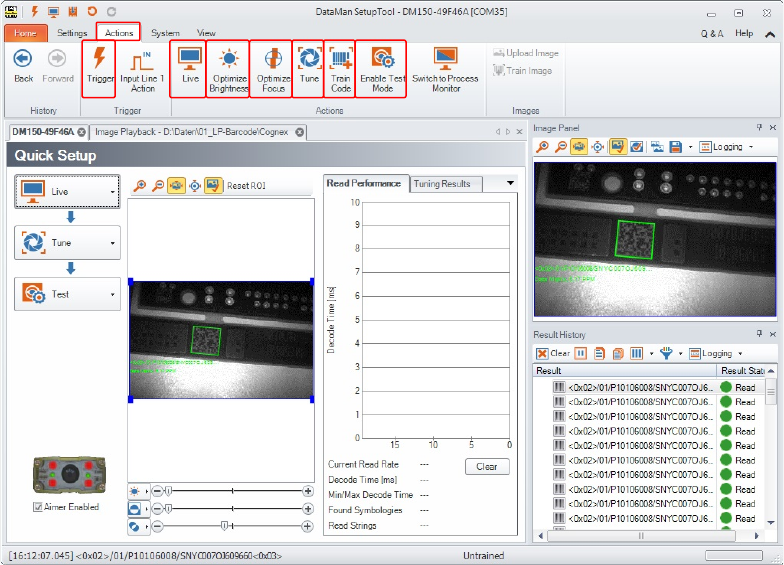784x565 pixels.
Task: Click the Trigger lightning icon in ribbon
Action: point(100,58)
